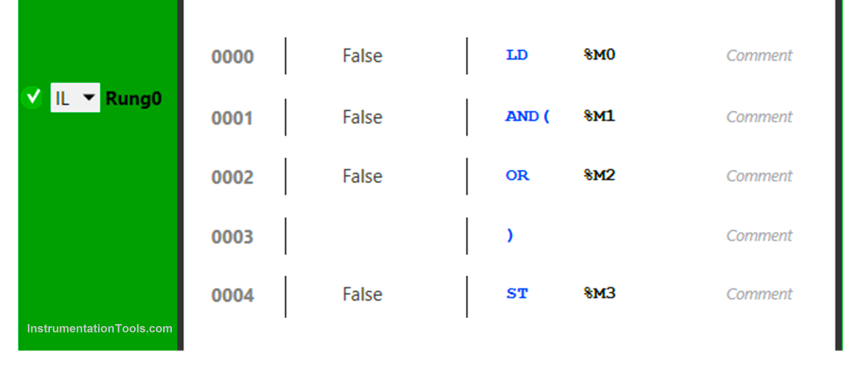This screenshot has height=368, width=860.
Task: Click the green checkmark icon beside Rung0
Action: pyautogui.click(x=33, y=98)
